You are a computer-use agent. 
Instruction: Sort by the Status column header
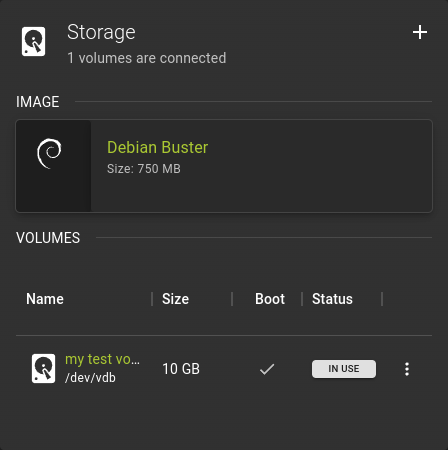[332, 299]
